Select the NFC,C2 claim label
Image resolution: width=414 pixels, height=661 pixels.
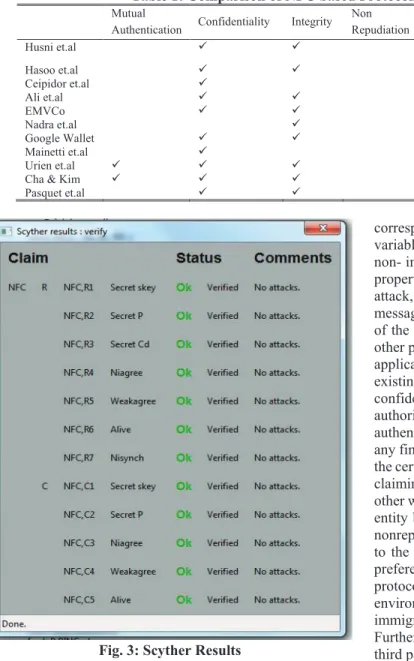click(79, 515)
